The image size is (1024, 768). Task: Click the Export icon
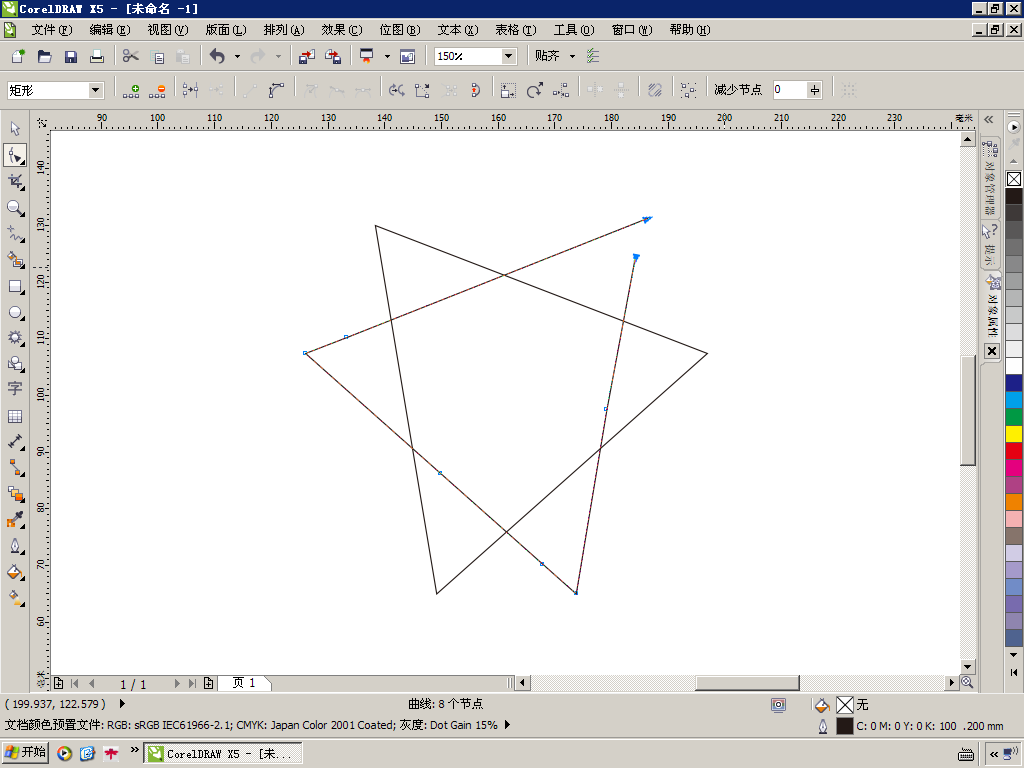click(333, 56)
